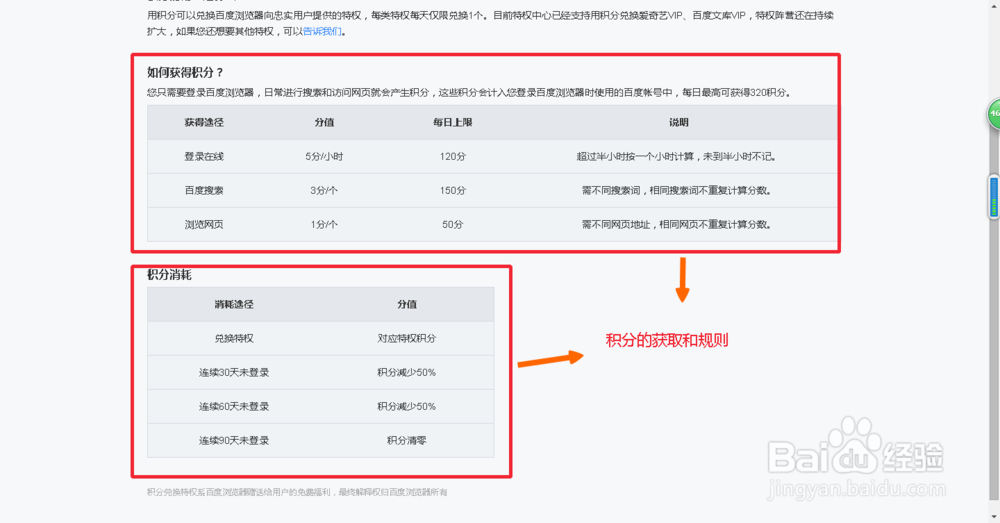
Task: Click the 分值 header in the earning table
Action: [324, 122]
